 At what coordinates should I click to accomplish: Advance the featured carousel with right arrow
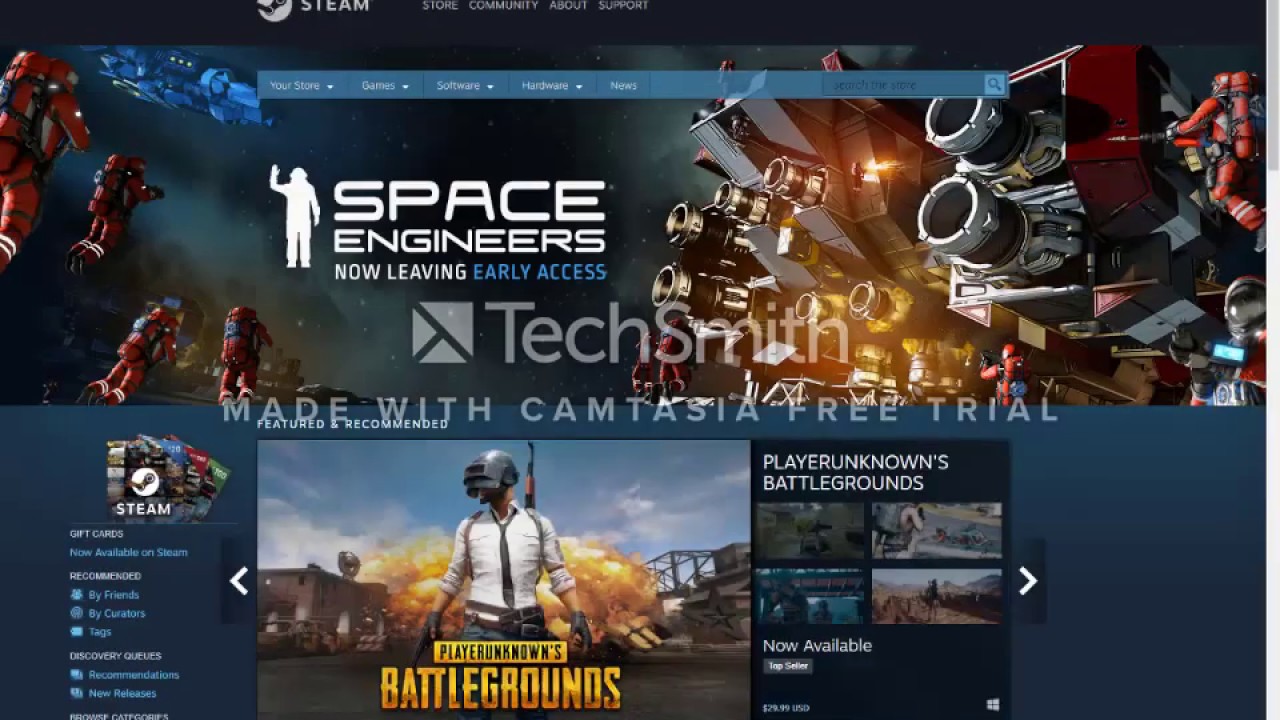tap(1028, 581)
